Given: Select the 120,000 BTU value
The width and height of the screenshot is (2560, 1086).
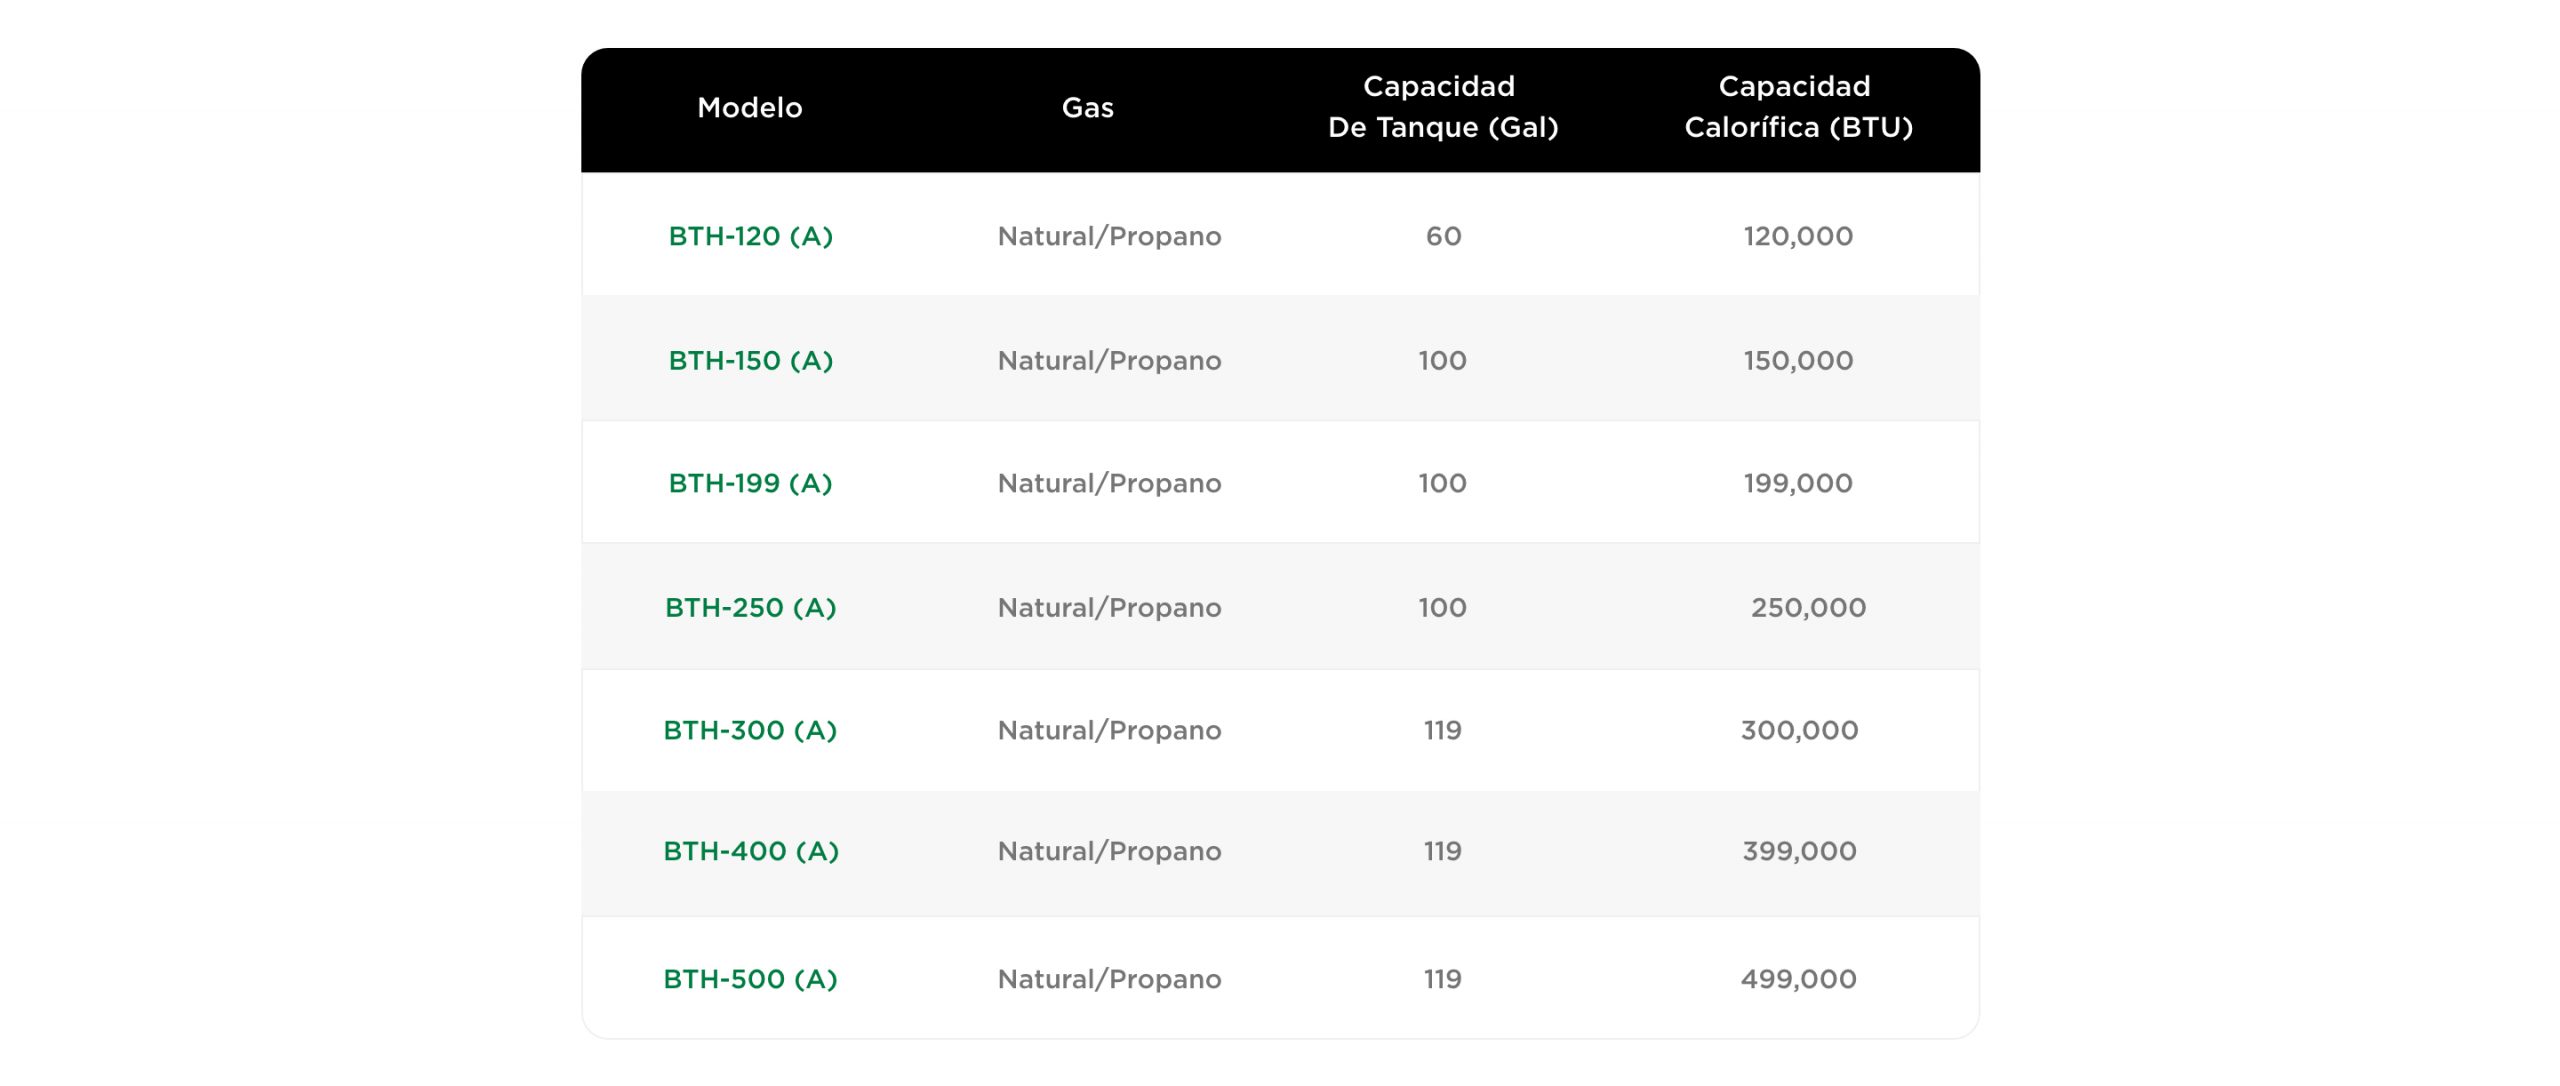Looking at the screenshot, I should coord(1797,236).
